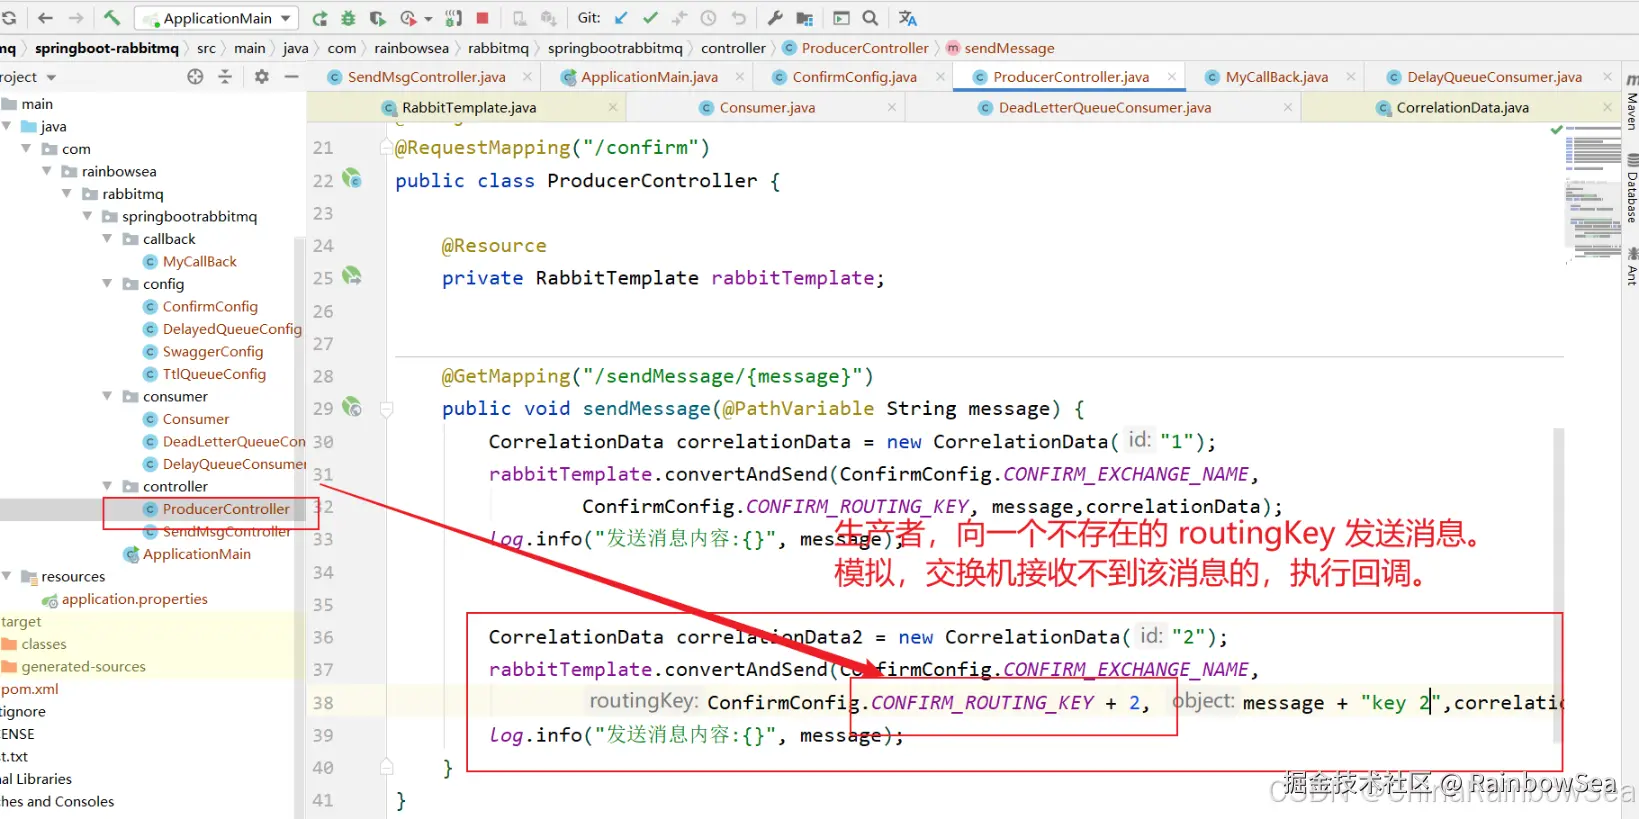Screen dimensions: 1639x819
Task: Click the green Run ApplicationMain icon
Action: pyautogui.click(x=319, y=18)
